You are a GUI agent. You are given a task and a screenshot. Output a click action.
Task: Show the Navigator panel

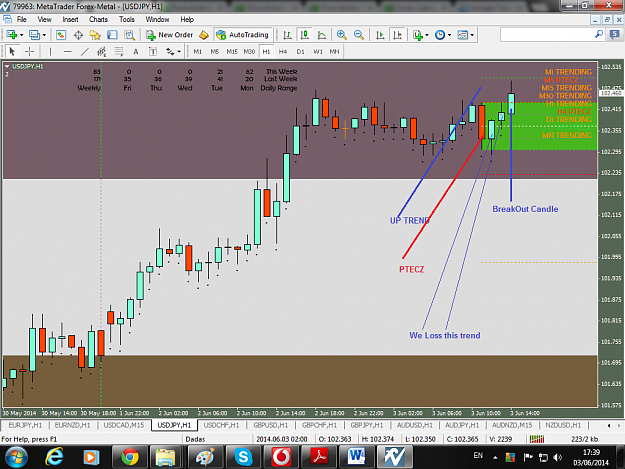(x=95, y=35)
